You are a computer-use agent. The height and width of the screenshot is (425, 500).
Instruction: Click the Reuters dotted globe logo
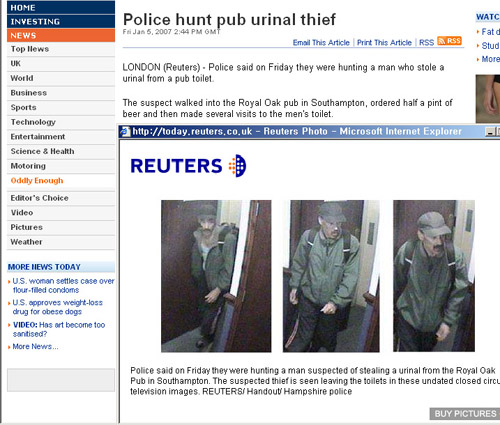coord(238,166)
